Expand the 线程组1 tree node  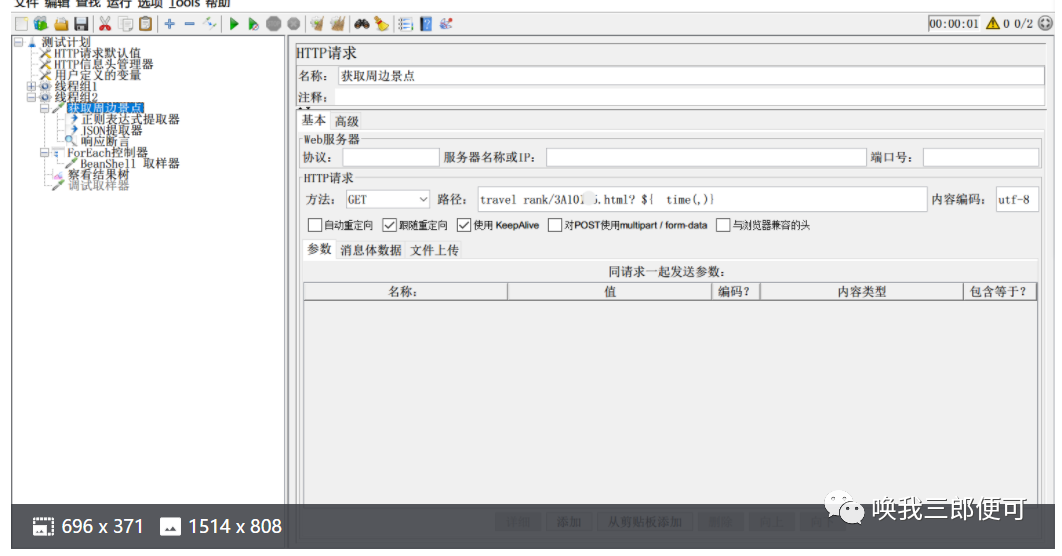pyautogui.click(x=31, y=86)
